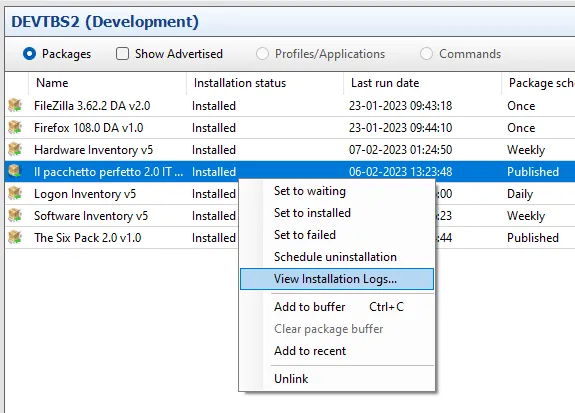Click the Il pacchetto perfetto package icon
This screenshot has height=413, width=575.
pyautogui.click(x=15, y=171)
